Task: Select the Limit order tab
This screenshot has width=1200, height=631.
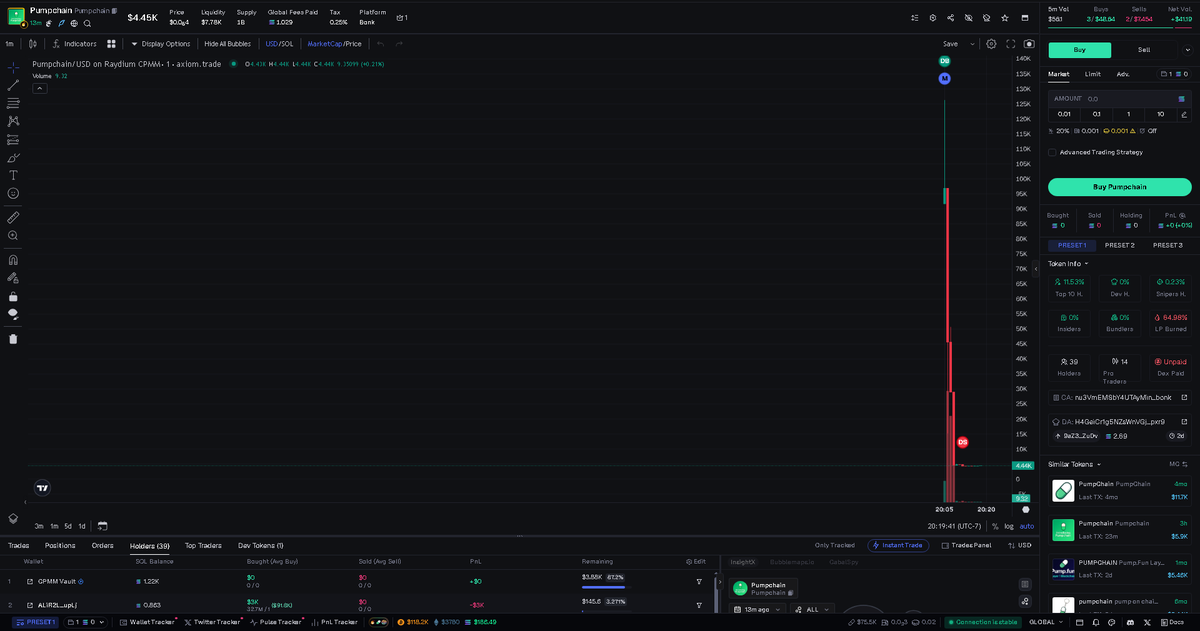Action: coord(1092,74)
